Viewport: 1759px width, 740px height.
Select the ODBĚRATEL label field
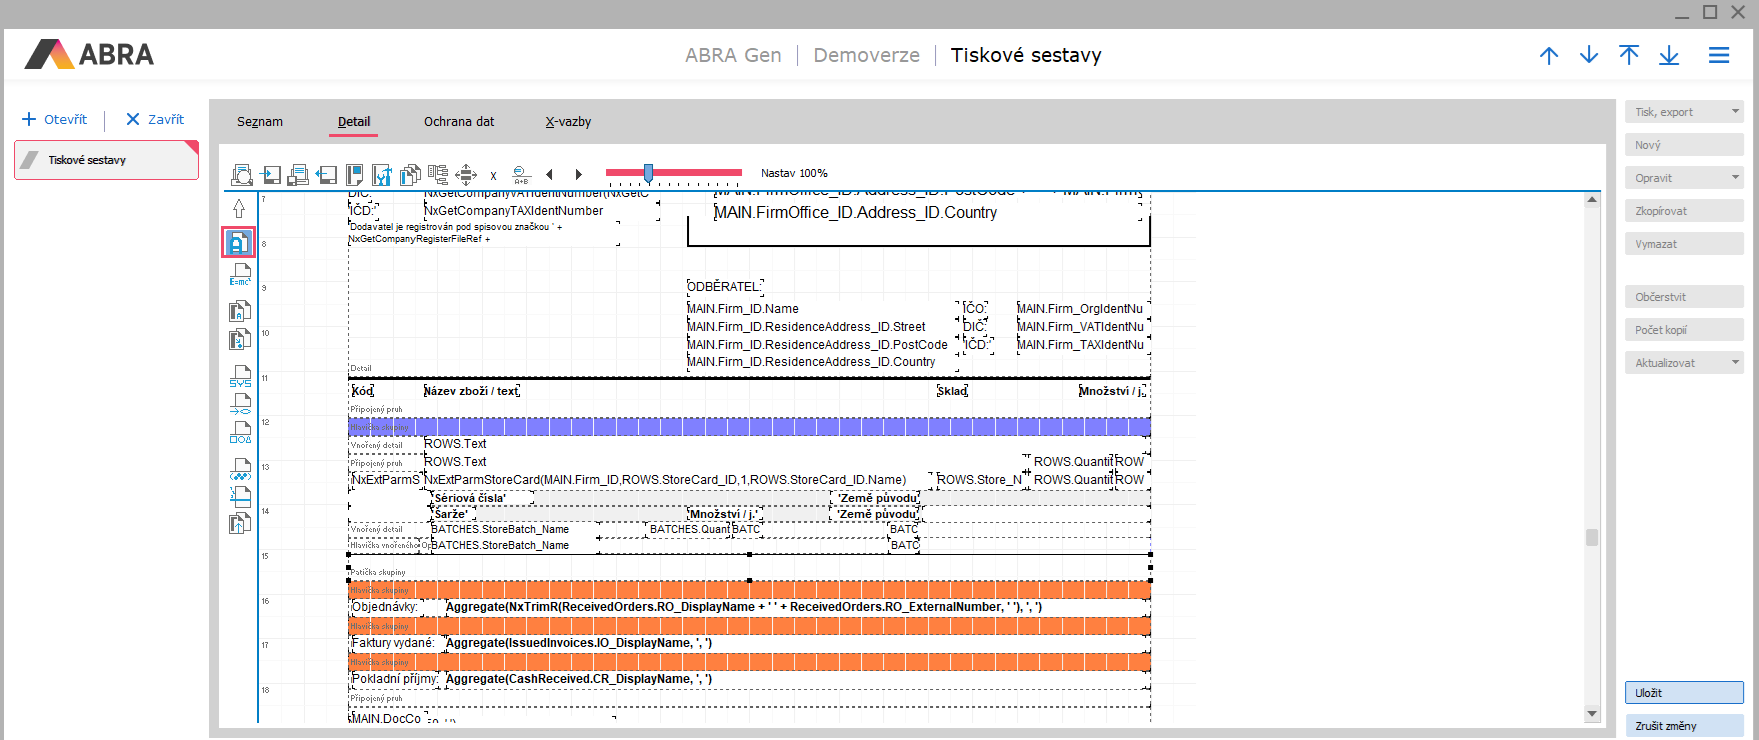(724, 287)
